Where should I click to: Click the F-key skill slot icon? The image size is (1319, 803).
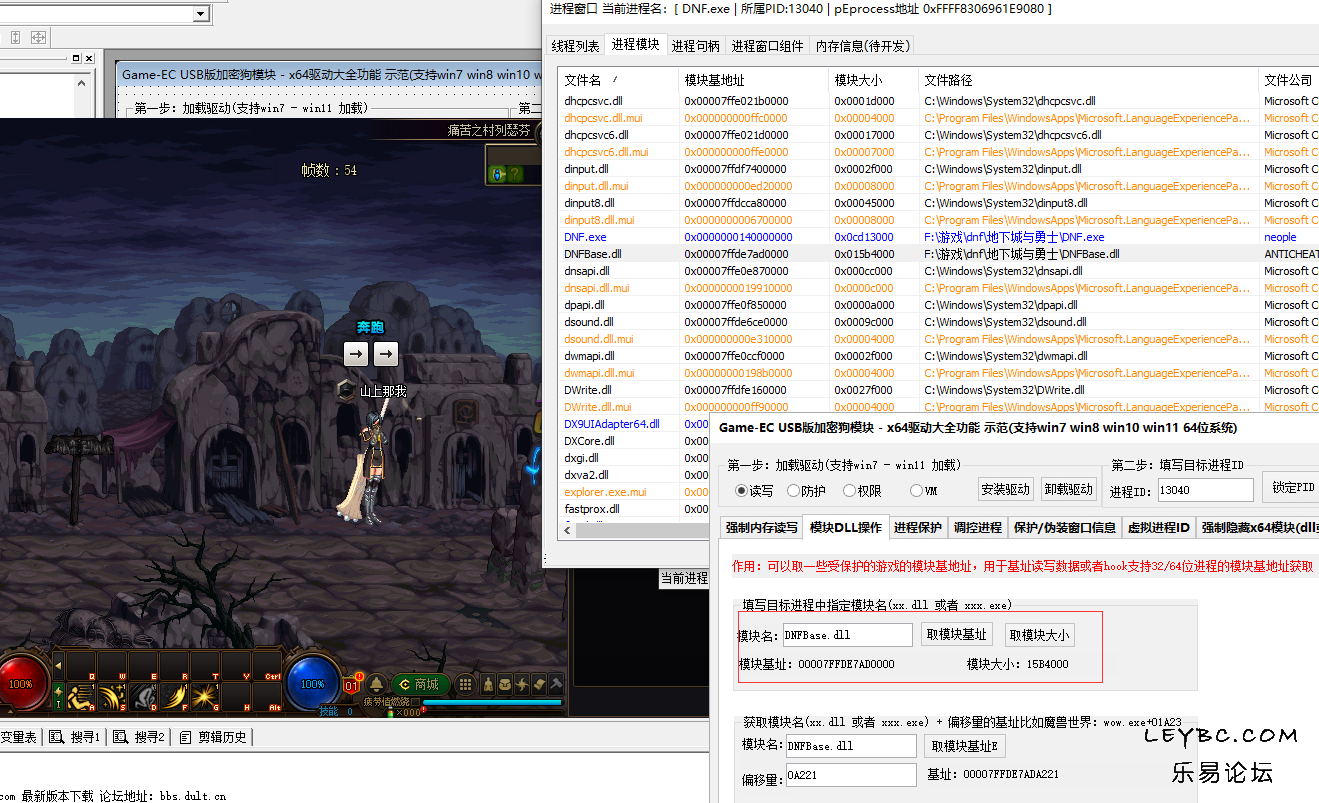pos(174,696)
